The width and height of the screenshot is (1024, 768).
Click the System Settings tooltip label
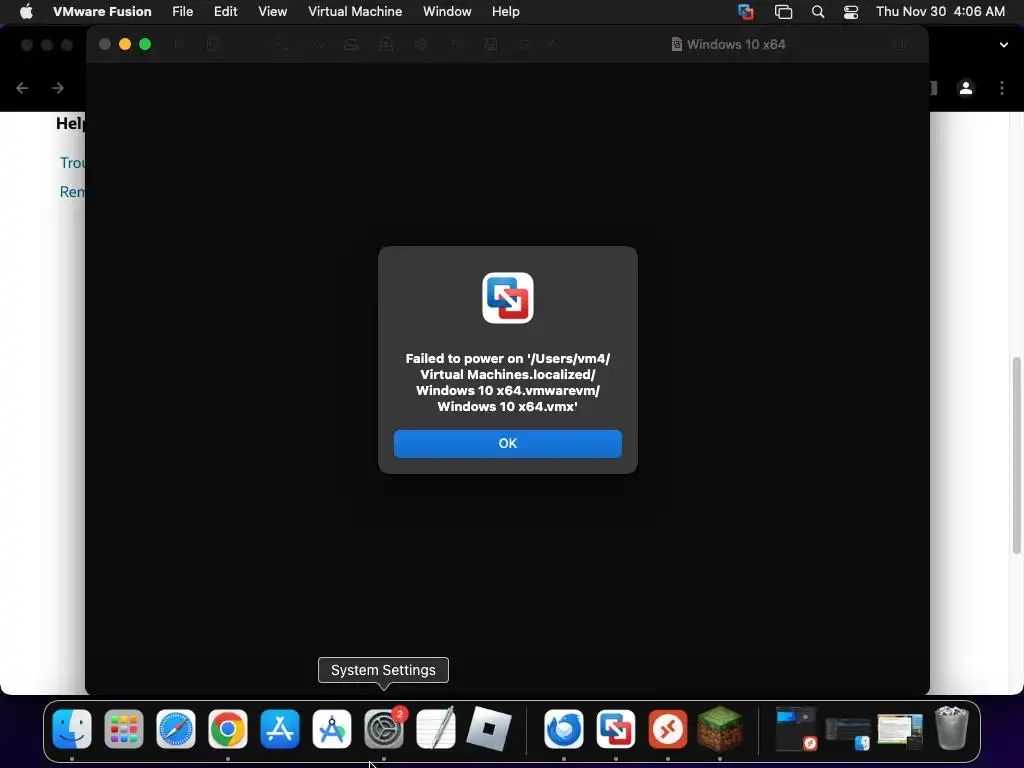(383, 670)
